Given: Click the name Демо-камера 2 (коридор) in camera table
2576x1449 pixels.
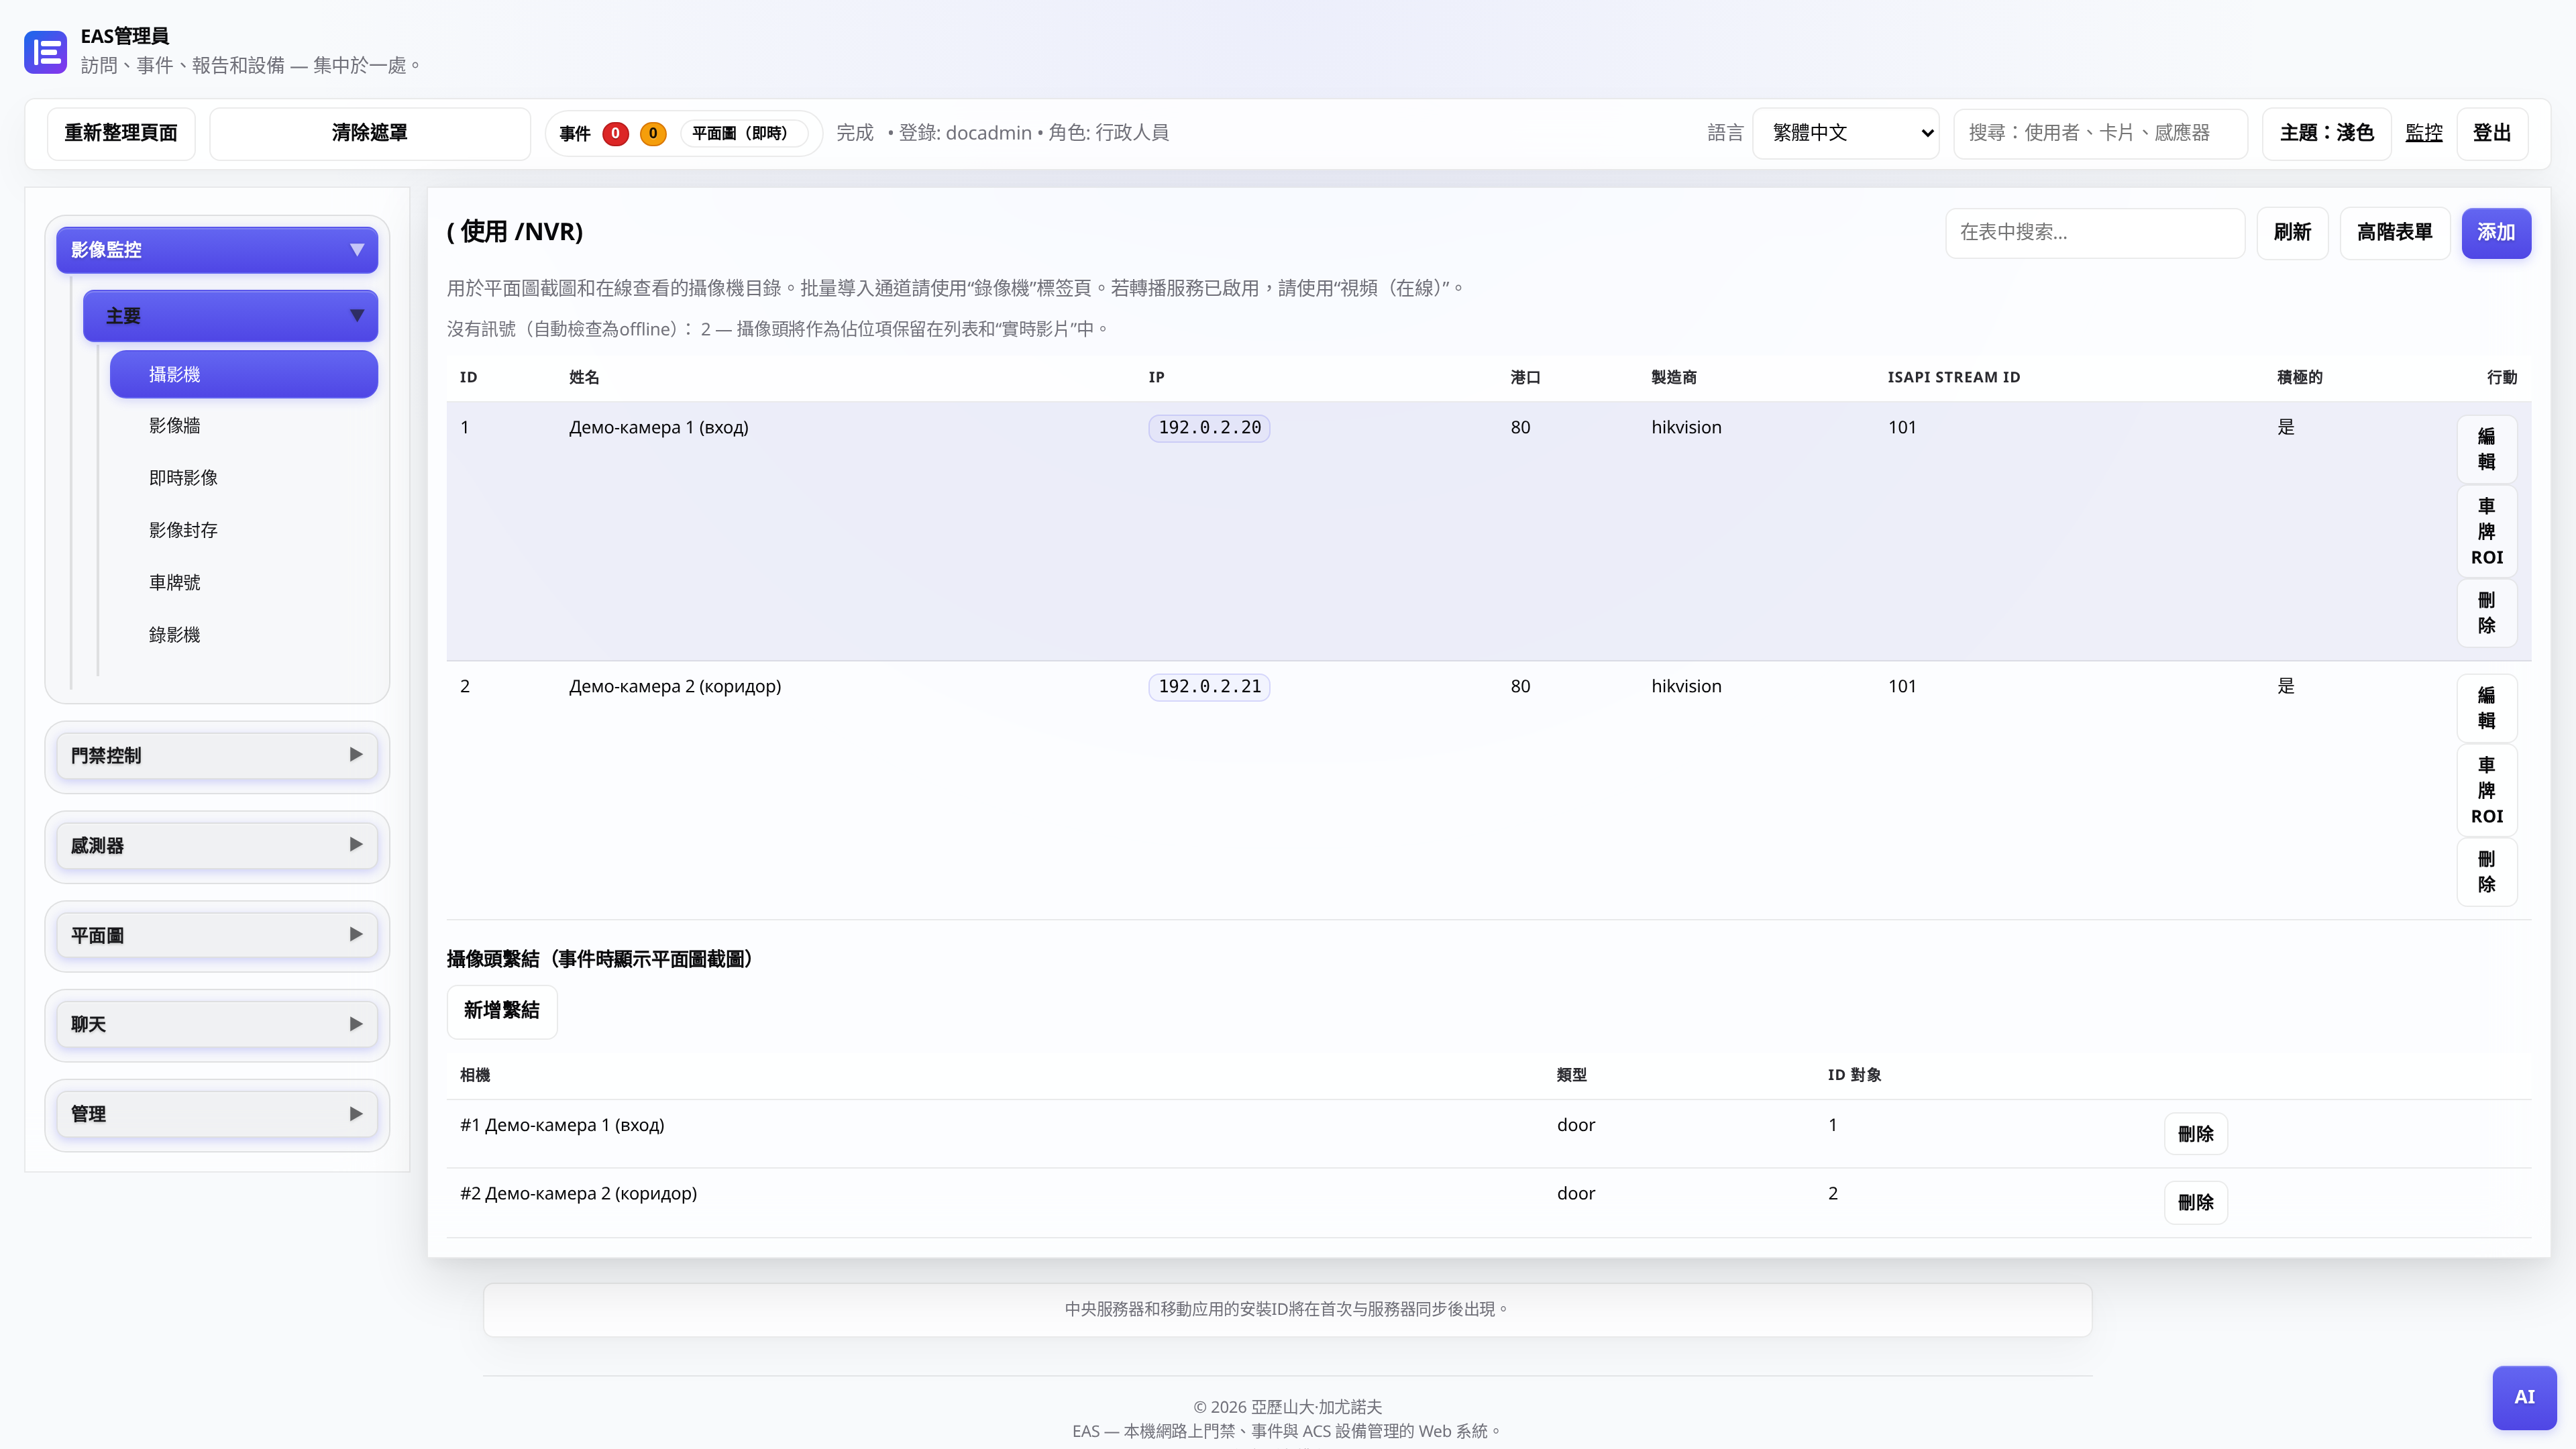Looking at the screenshot, I should click(675, 687).
